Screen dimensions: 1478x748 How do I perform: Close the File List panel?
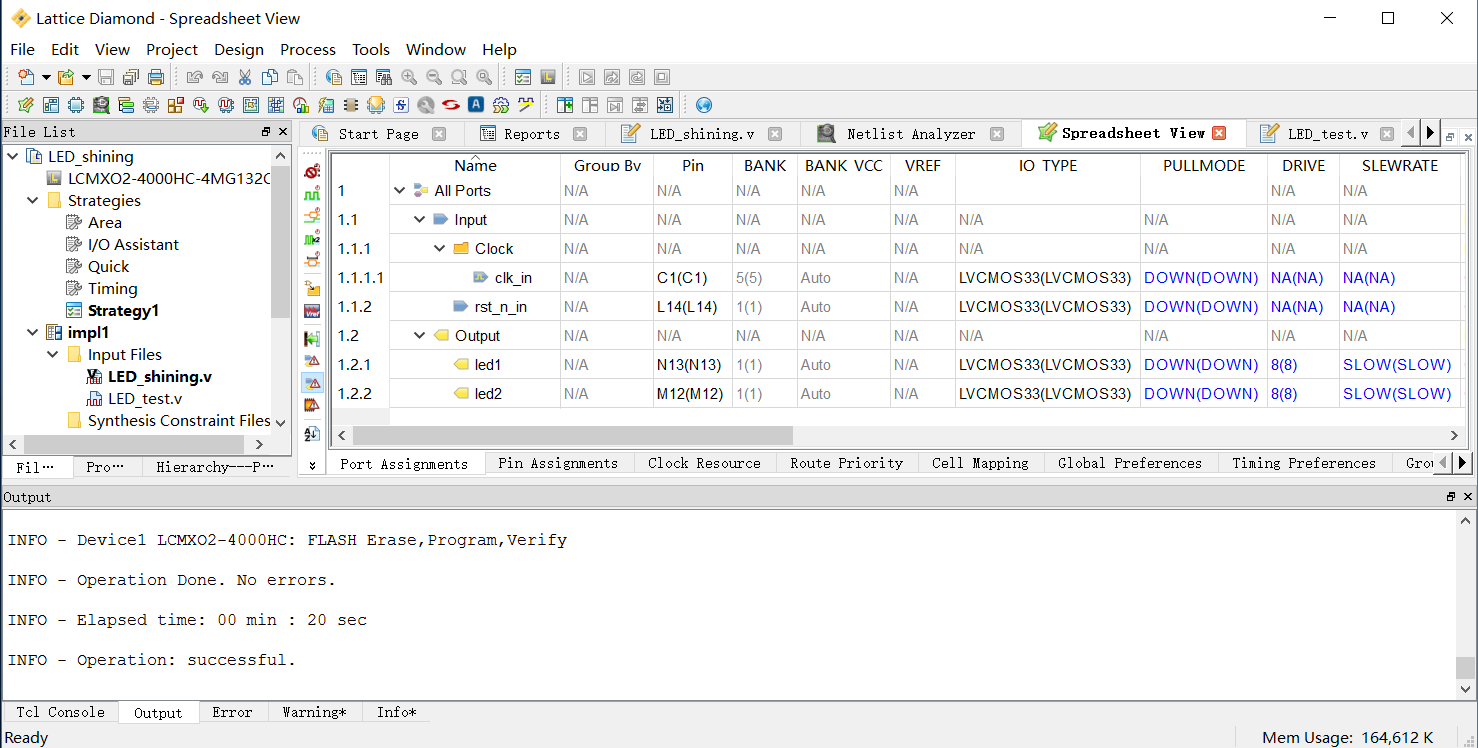(x=283, y=132)
